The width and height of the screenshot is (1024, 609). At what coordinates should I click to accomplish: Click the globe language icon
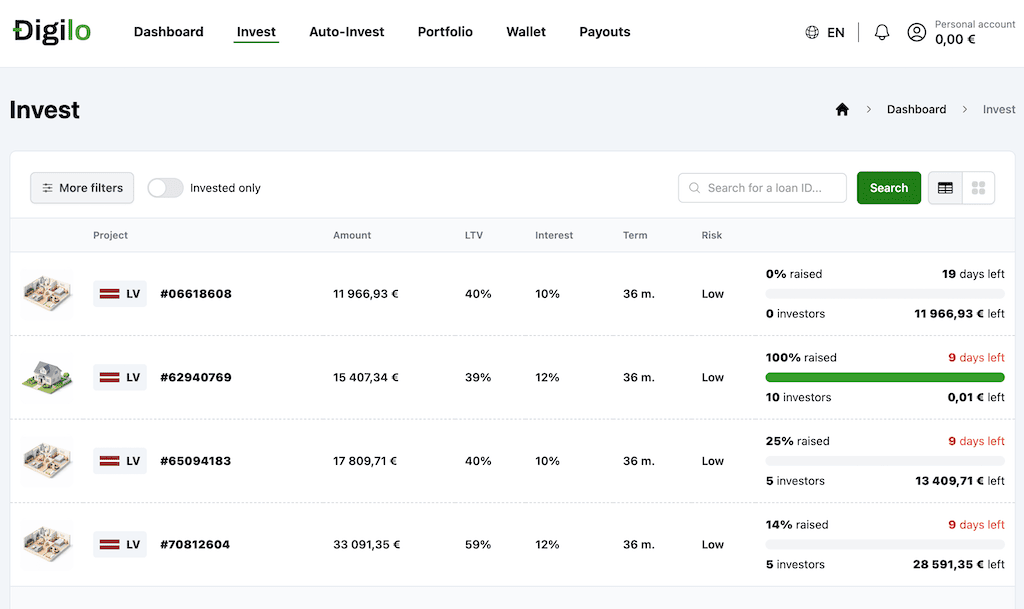pos(812,32)
